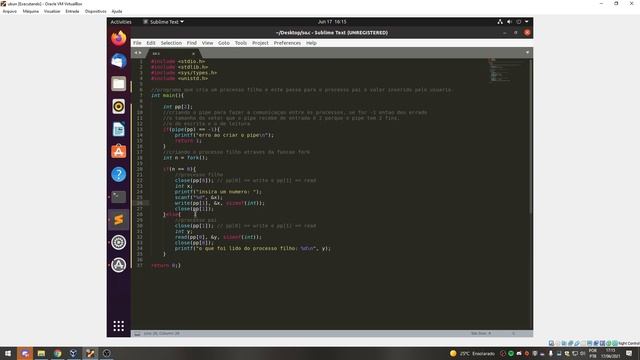The width and height of the screenshot is (640, 360).
Task: Click the 'int main(){' code line
Action: pyautogui.click(x=167, y=95)
